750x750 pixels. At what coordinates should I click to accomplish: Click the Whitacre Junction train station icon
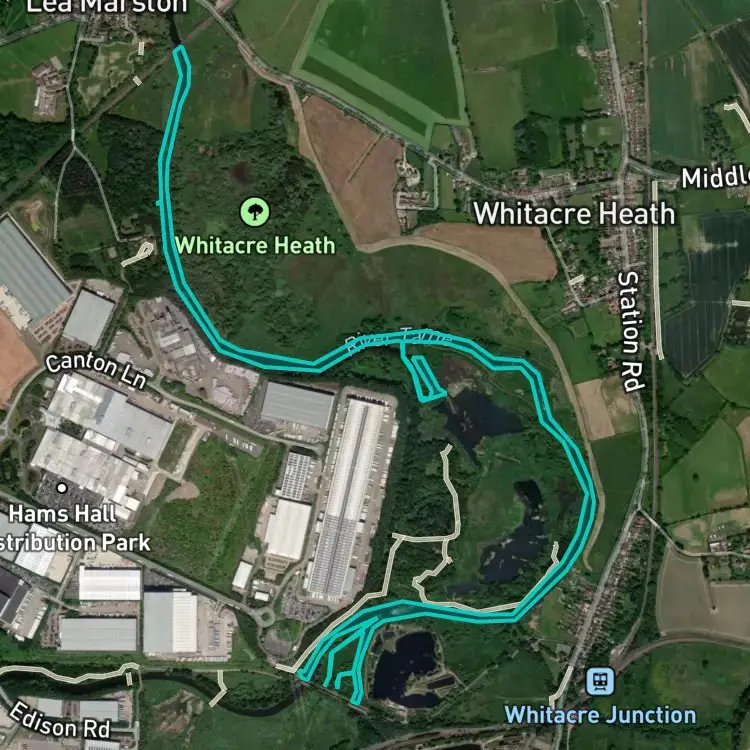click(600, 682)
